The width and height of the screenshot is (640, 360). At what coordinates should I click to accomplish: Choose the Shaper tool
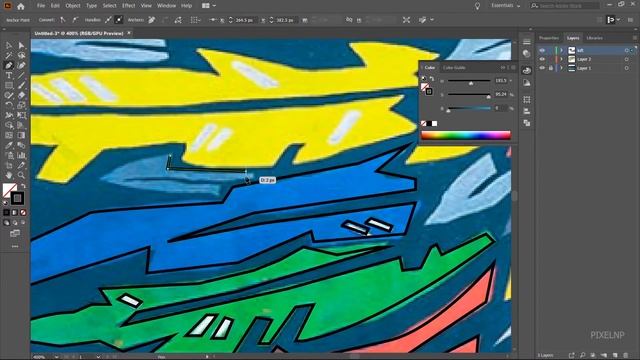pyautogui.click(x=9, y=95)
